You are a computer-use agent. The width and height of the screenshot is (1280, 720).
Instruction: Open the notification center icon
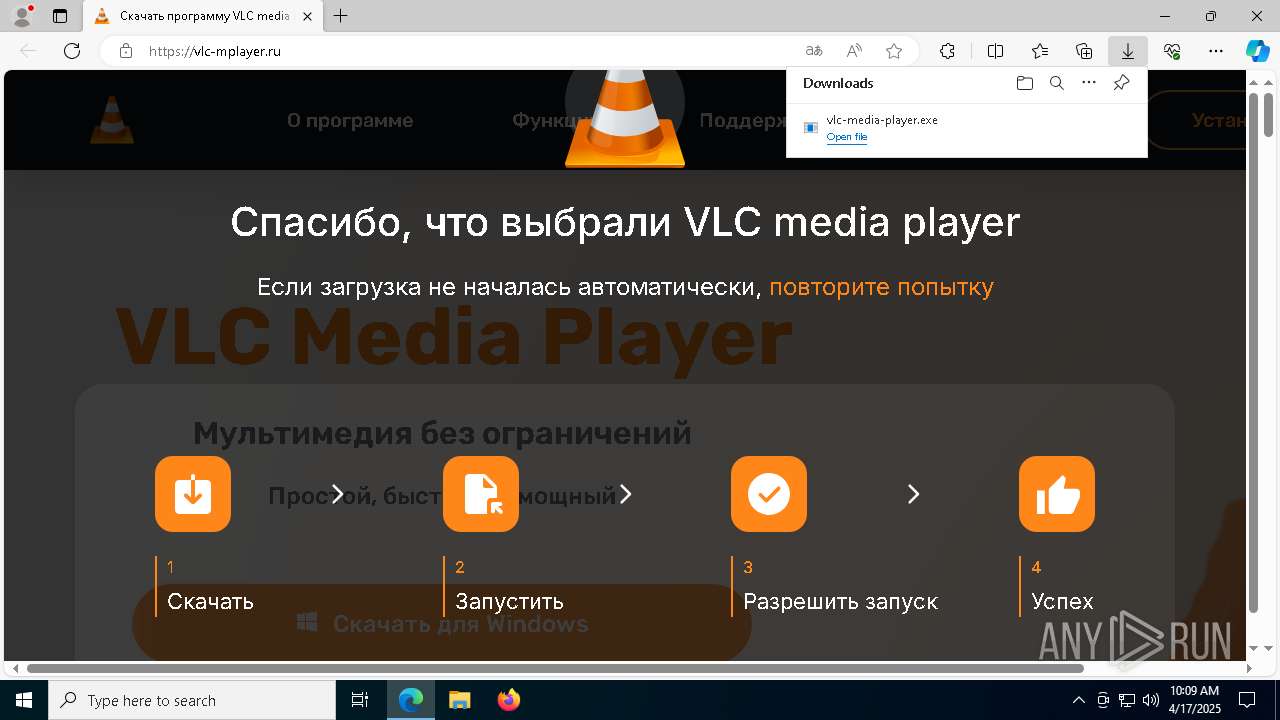point(1248,700)
